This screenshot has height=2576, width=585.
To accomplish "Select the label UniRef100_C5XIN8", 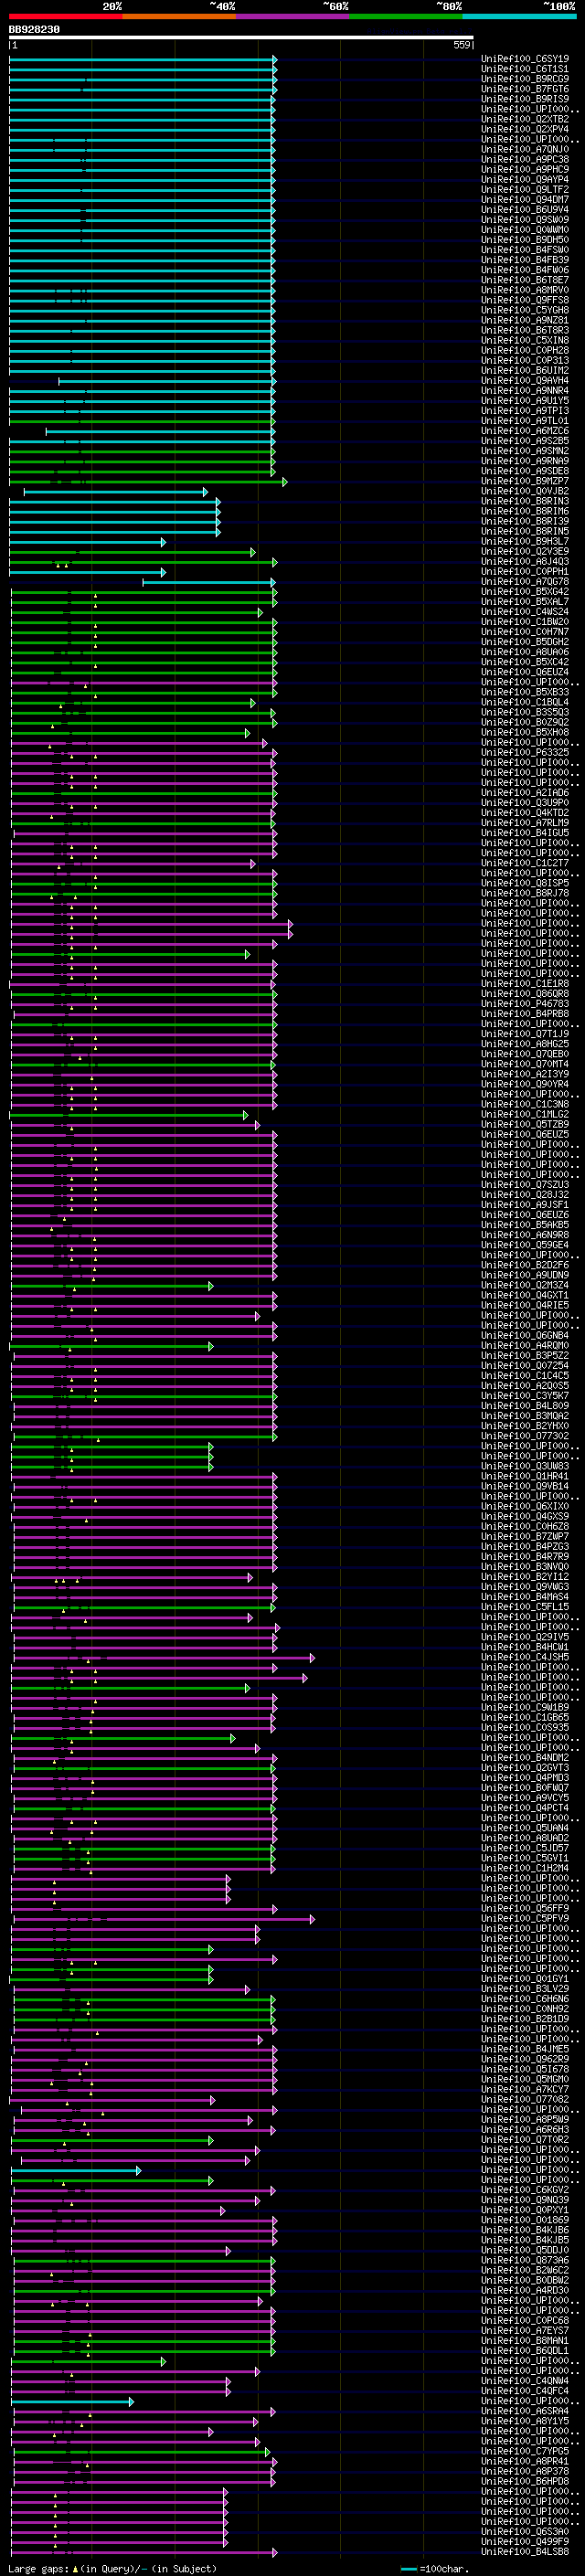I will click(x=525, y=340).
